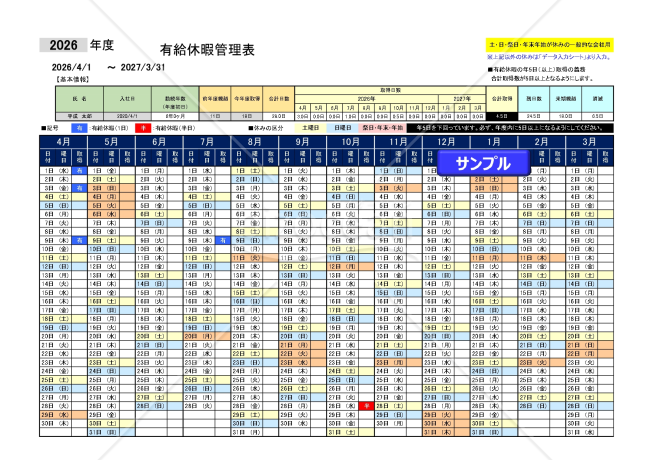The width and height of the screenshot is (650, 460).
Task: Click September 21日 (月) holiday cell
Action: 303,345
